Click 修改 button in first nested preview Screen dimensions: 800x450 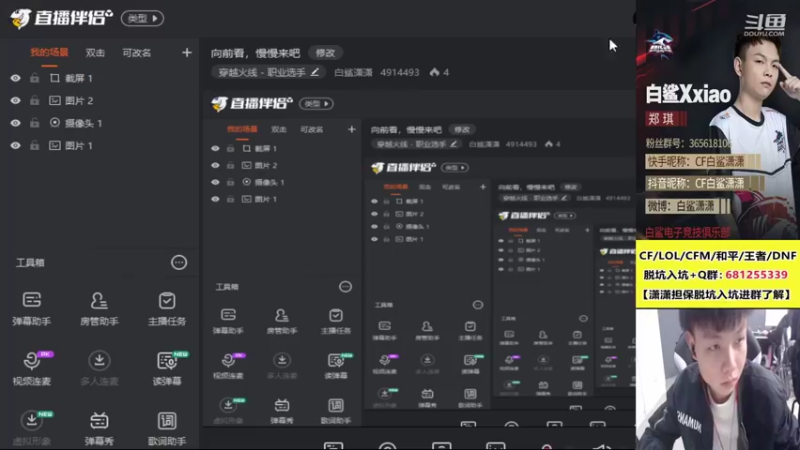462,130
